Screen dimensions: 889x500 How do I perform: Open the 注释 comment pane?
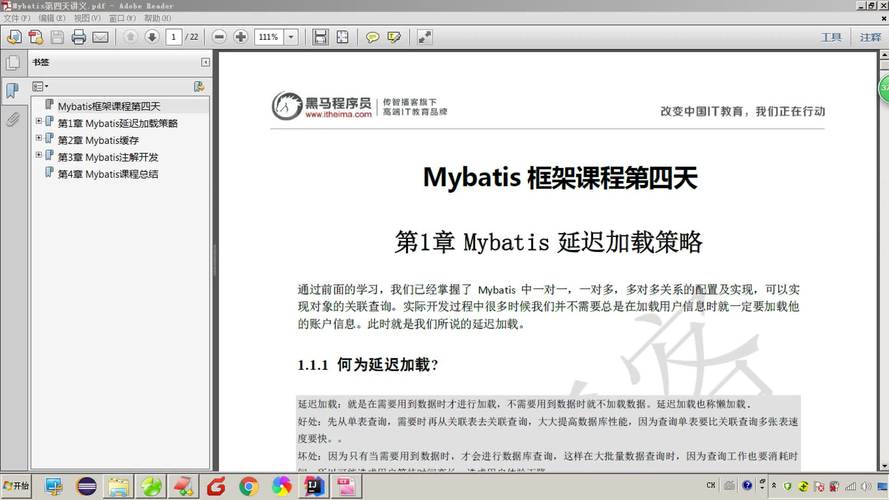pos(870,37)
